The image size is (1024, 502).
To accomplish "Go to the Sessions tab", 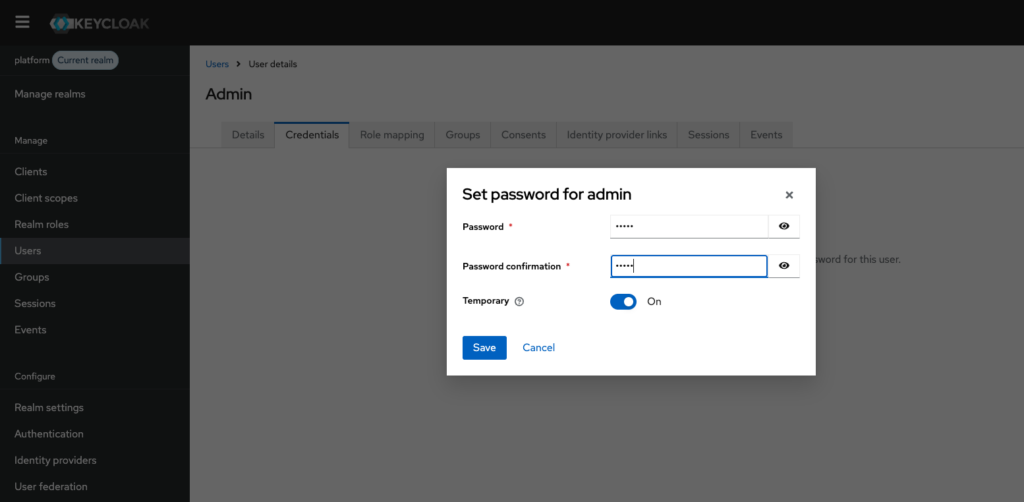I will coord(708,135).
